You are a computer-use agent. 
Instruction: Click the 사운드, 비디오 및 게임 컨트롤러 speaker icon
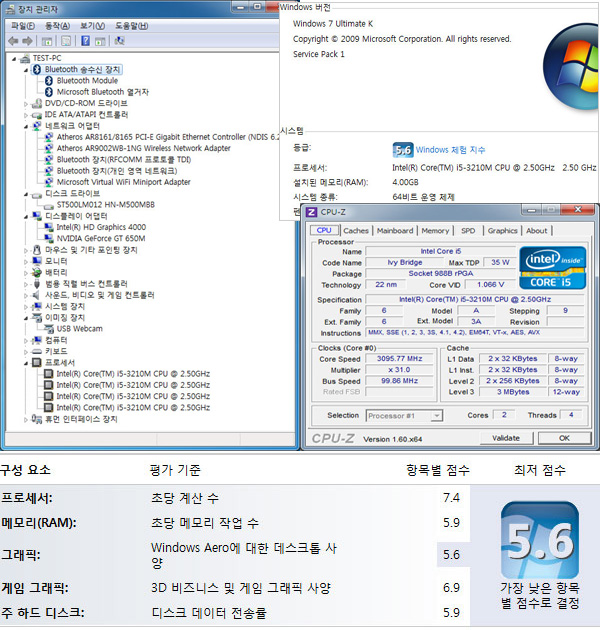pyautogui.click(x=37, y=295)
